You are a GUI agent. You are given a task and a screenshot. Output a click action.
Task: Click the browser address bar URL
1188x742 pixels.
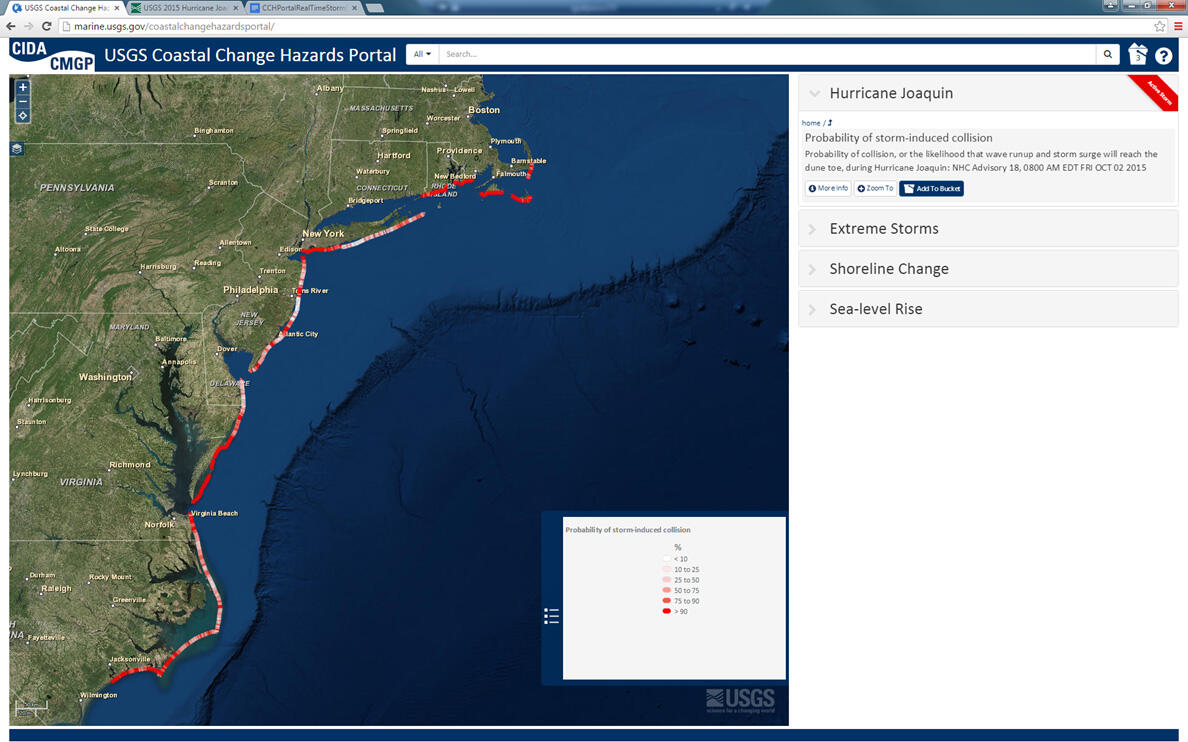tap(174, 26)
